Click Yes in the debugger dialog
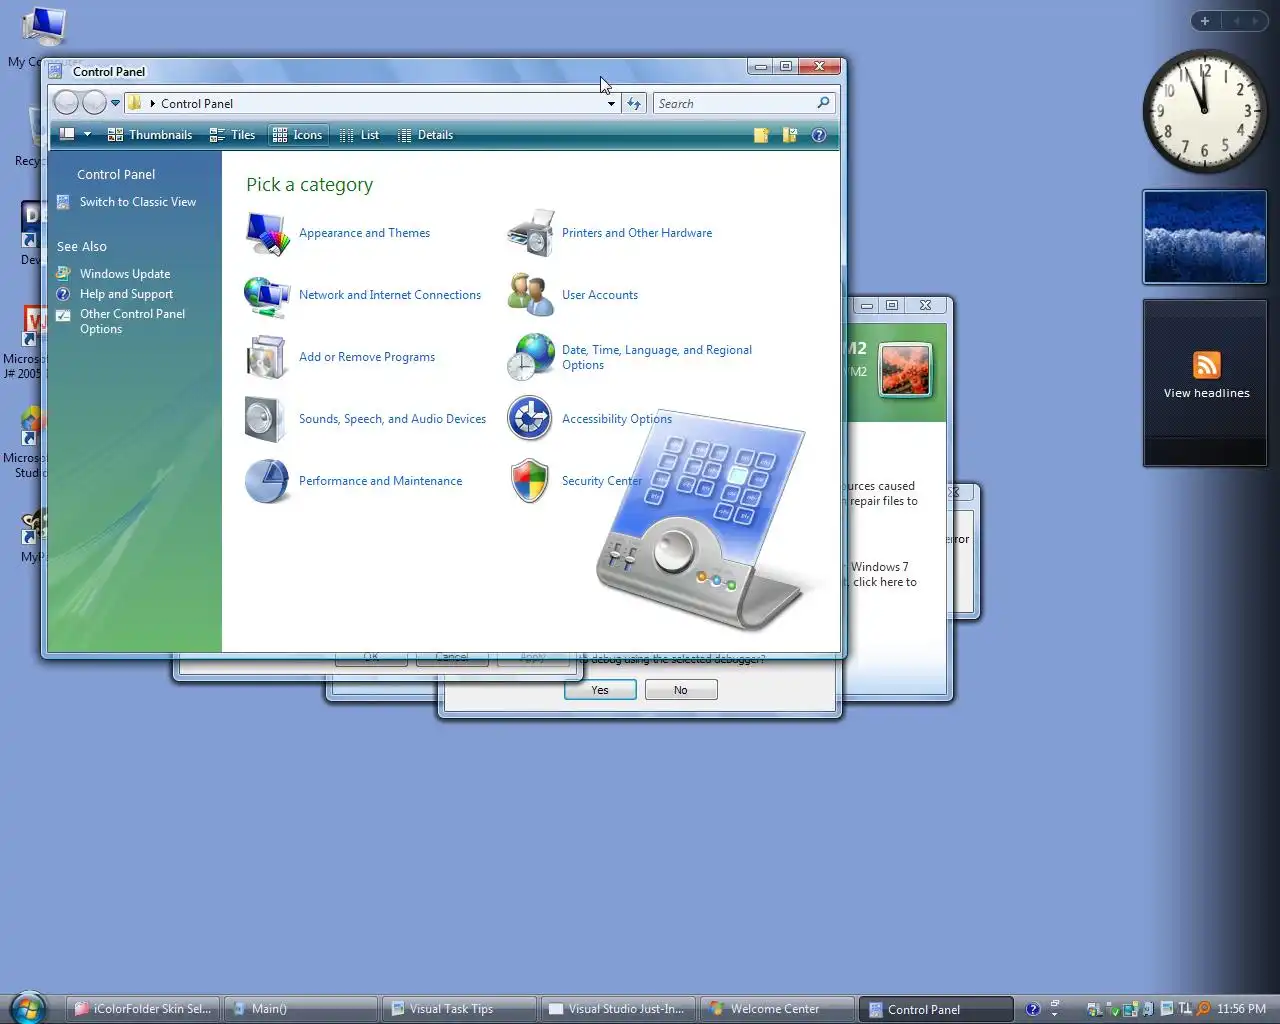 pyautogui.click(x=600, y=690)
